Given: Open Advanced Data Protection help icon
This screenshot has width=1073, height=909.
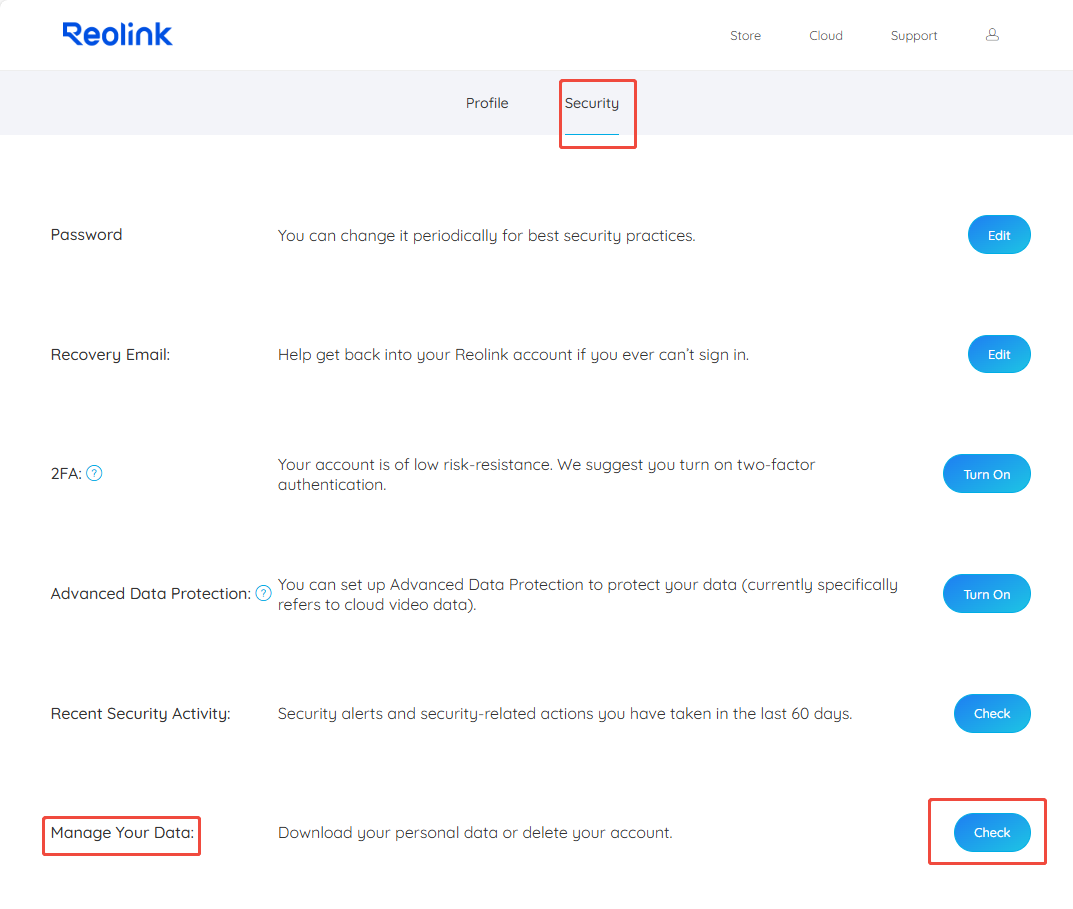Looking at the screenshot, I should [x=263, y=593].
